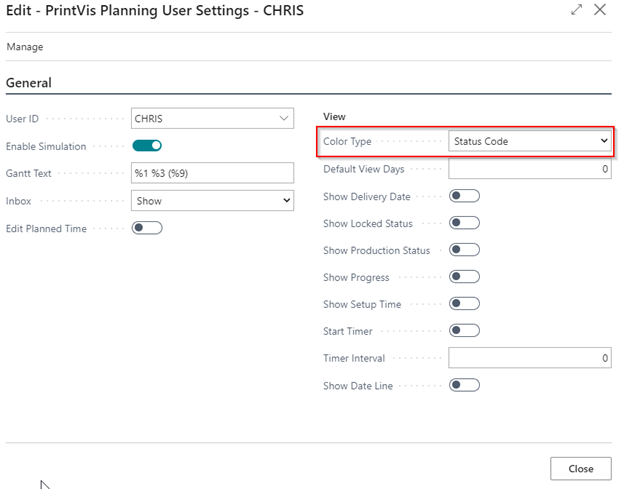Viewport: 624px width, 489px height.
Task: Switch on Show Progress
Action: (464, 277)
